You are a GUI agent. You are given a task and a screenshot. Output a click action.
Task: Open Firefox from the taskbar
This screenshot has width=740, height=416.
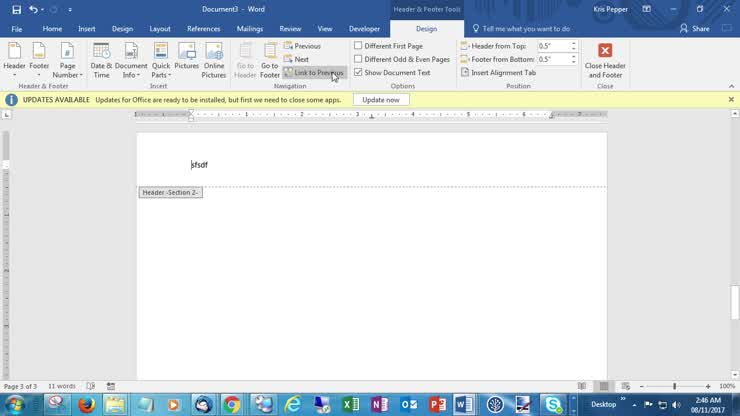click(86, 405)
